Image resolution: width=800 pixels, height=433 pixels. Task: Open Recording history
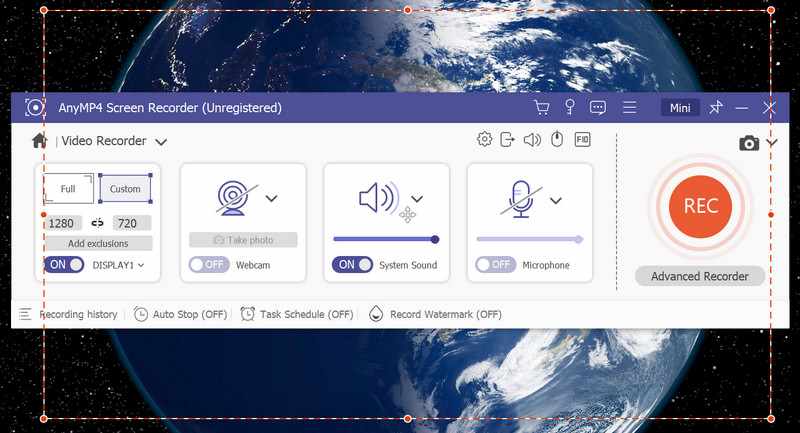[79, 314]
